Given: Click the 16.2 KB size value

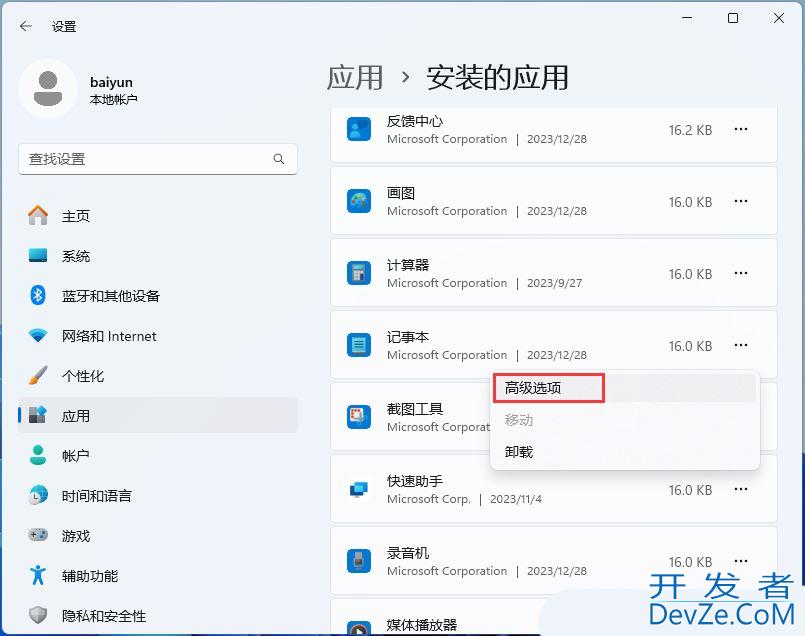Looking at the screenshot, I should (690, 130).
